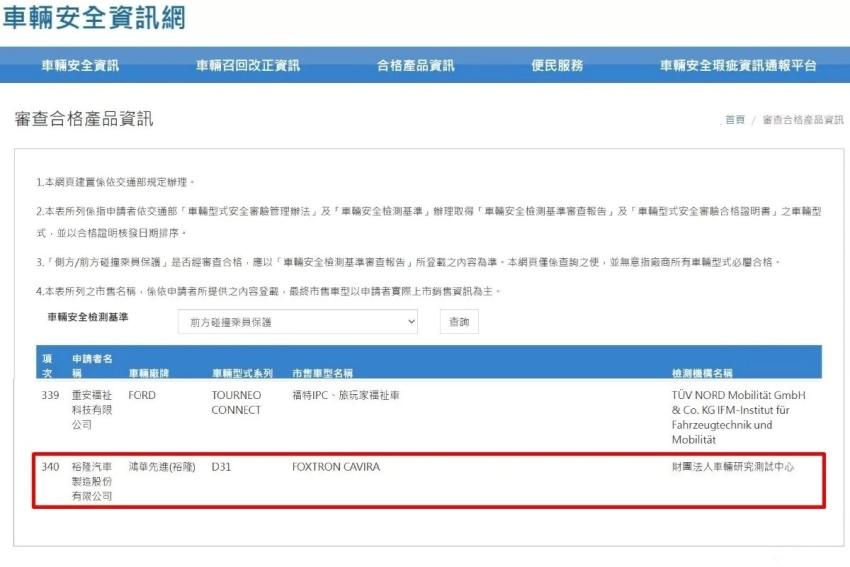
Task: Expand the 前方碰撞乘員保護 dropdown
Action: [x=298, y=322]
